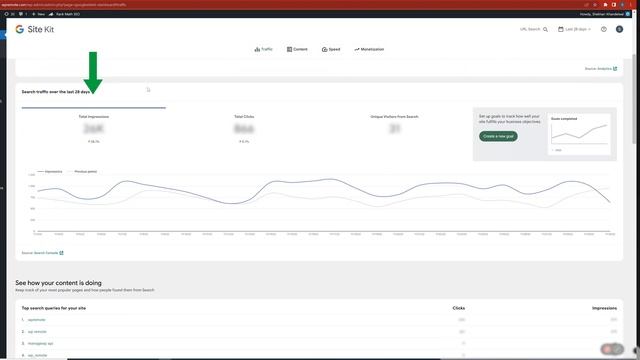
Task: Open second top search query link
Action: 37,332
